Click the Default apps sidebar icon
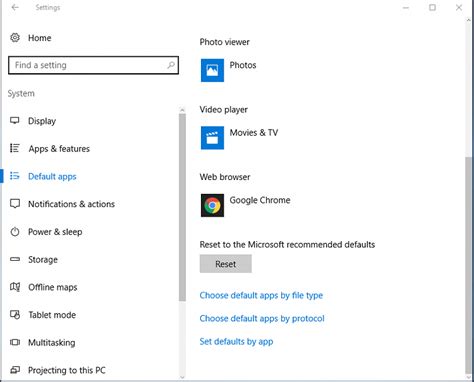 pos(15,176)
